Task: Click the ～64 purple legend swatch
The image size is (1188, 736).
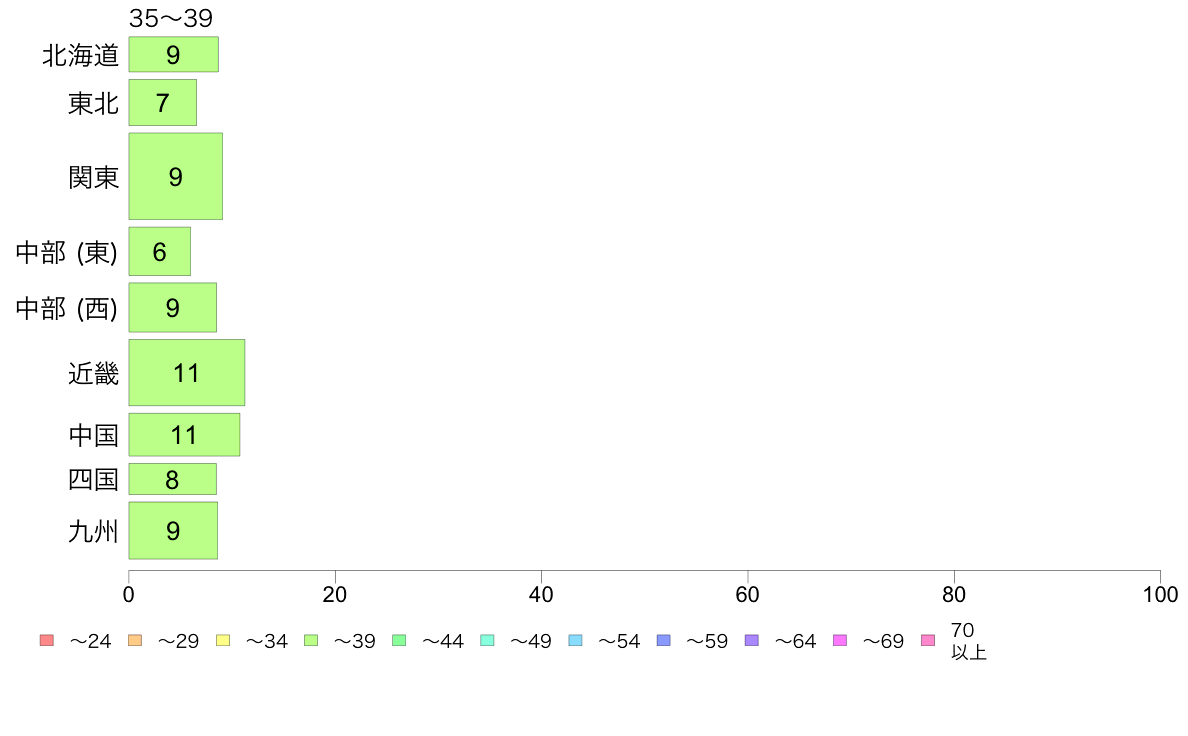Action: tap(752, 640)
